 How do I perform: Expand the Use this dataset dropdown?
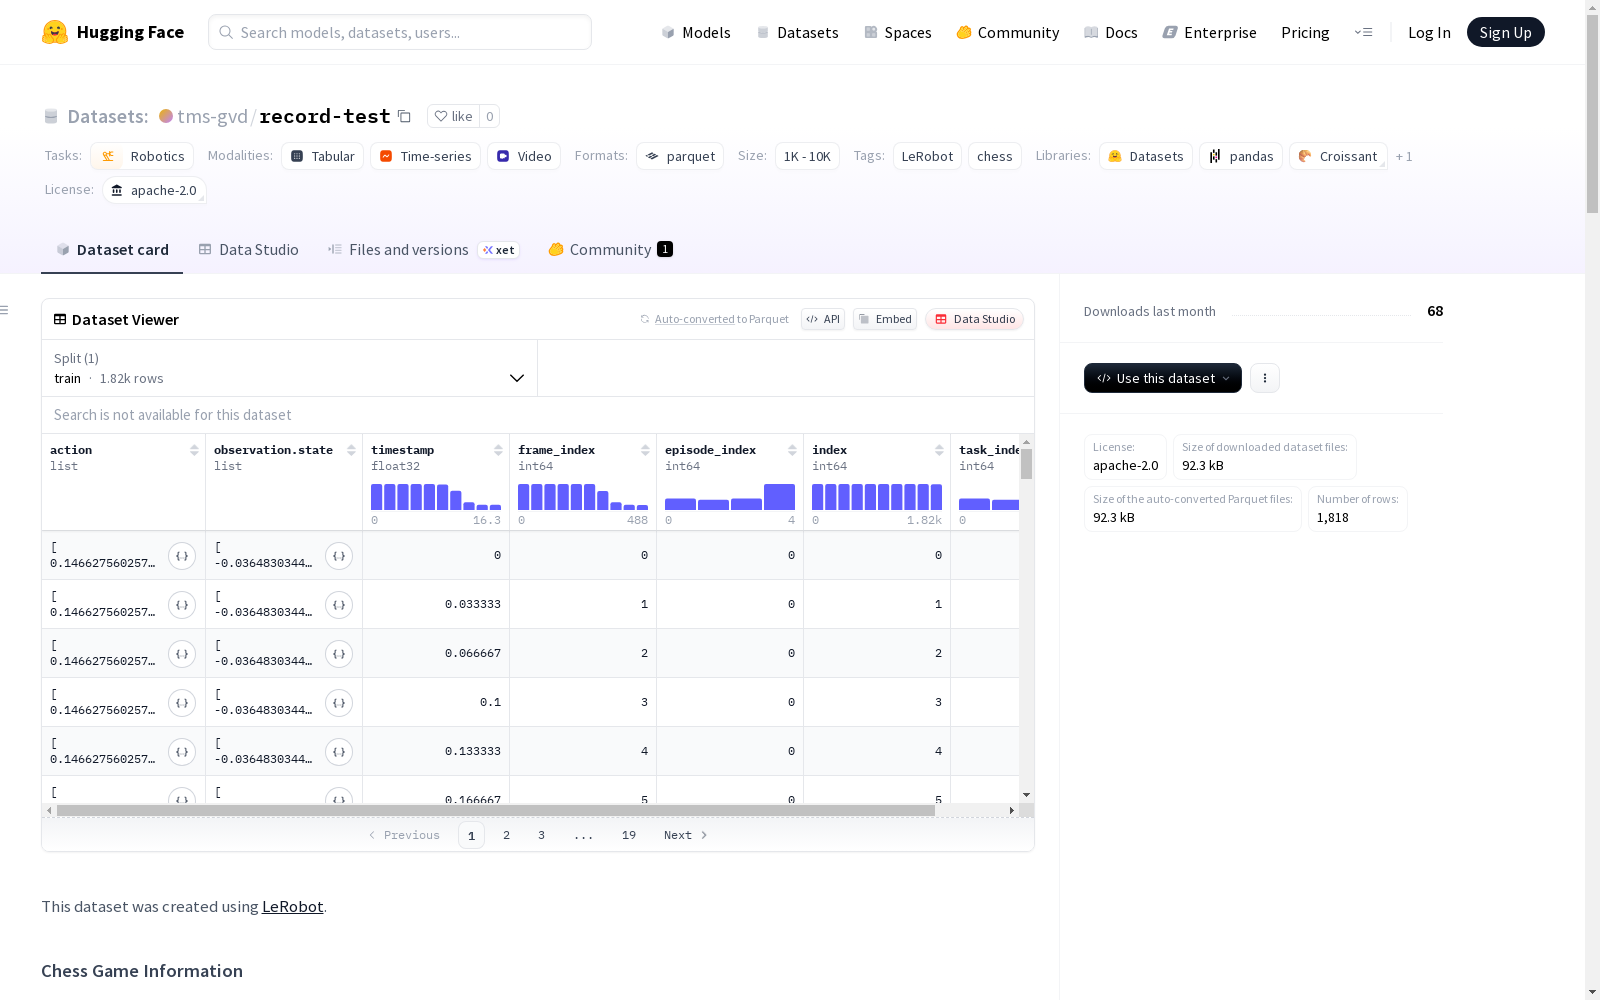pos(1163,378)
